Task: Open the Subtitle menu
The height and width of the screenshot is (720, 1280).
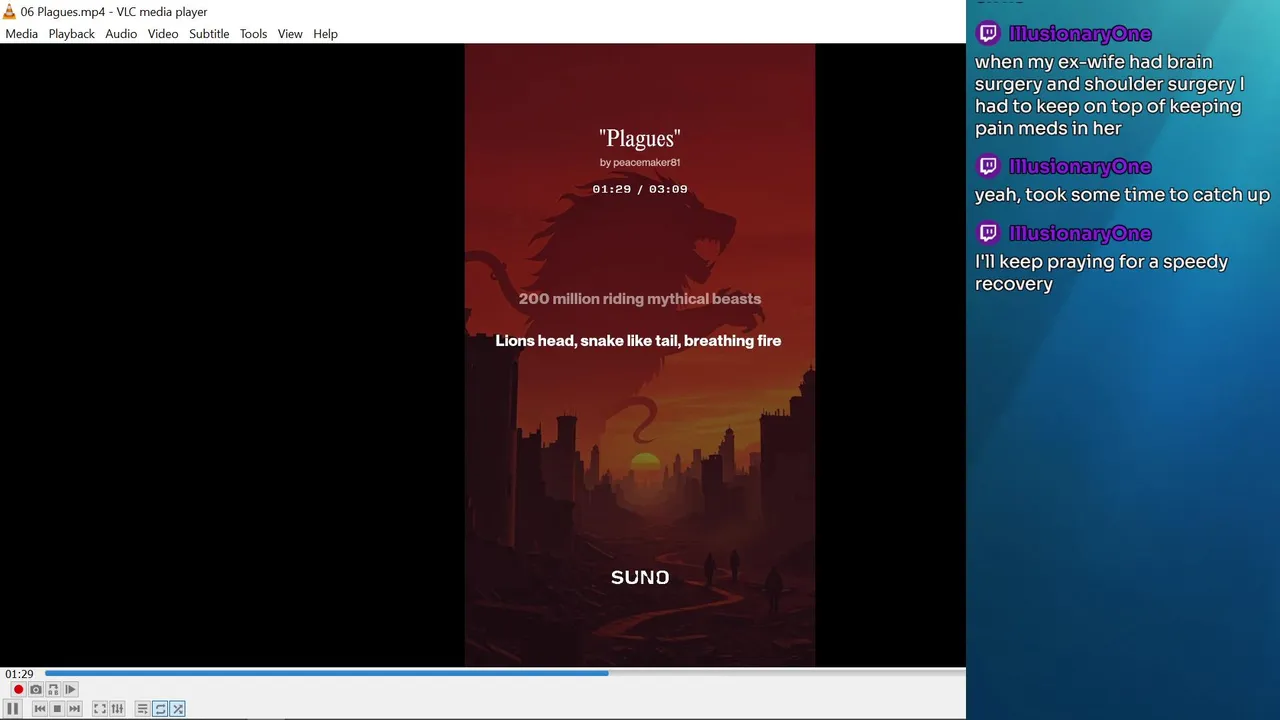Action: 209,34
